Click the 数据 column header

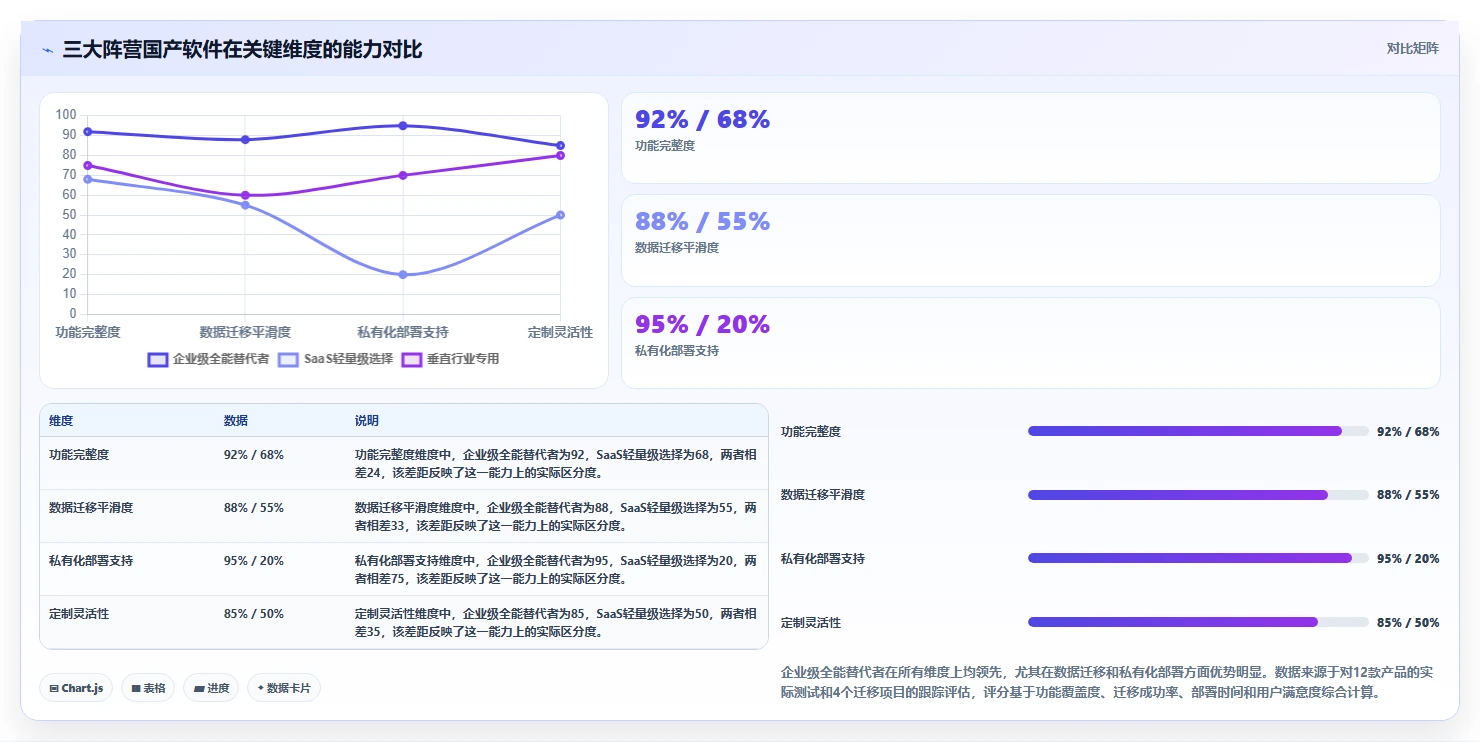point(236,421)
